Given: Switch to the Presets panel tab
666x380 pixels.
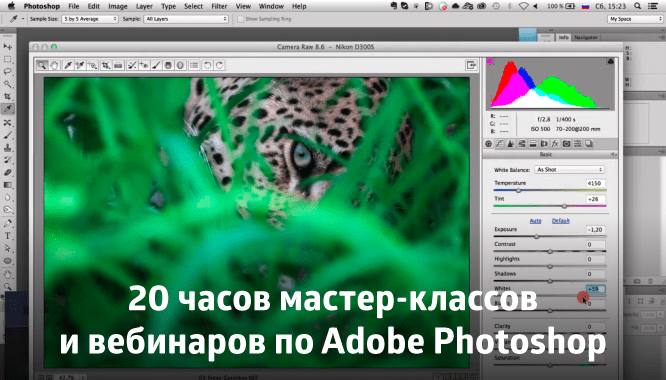Looking at the screenshot, I should (x=577, y=144).
